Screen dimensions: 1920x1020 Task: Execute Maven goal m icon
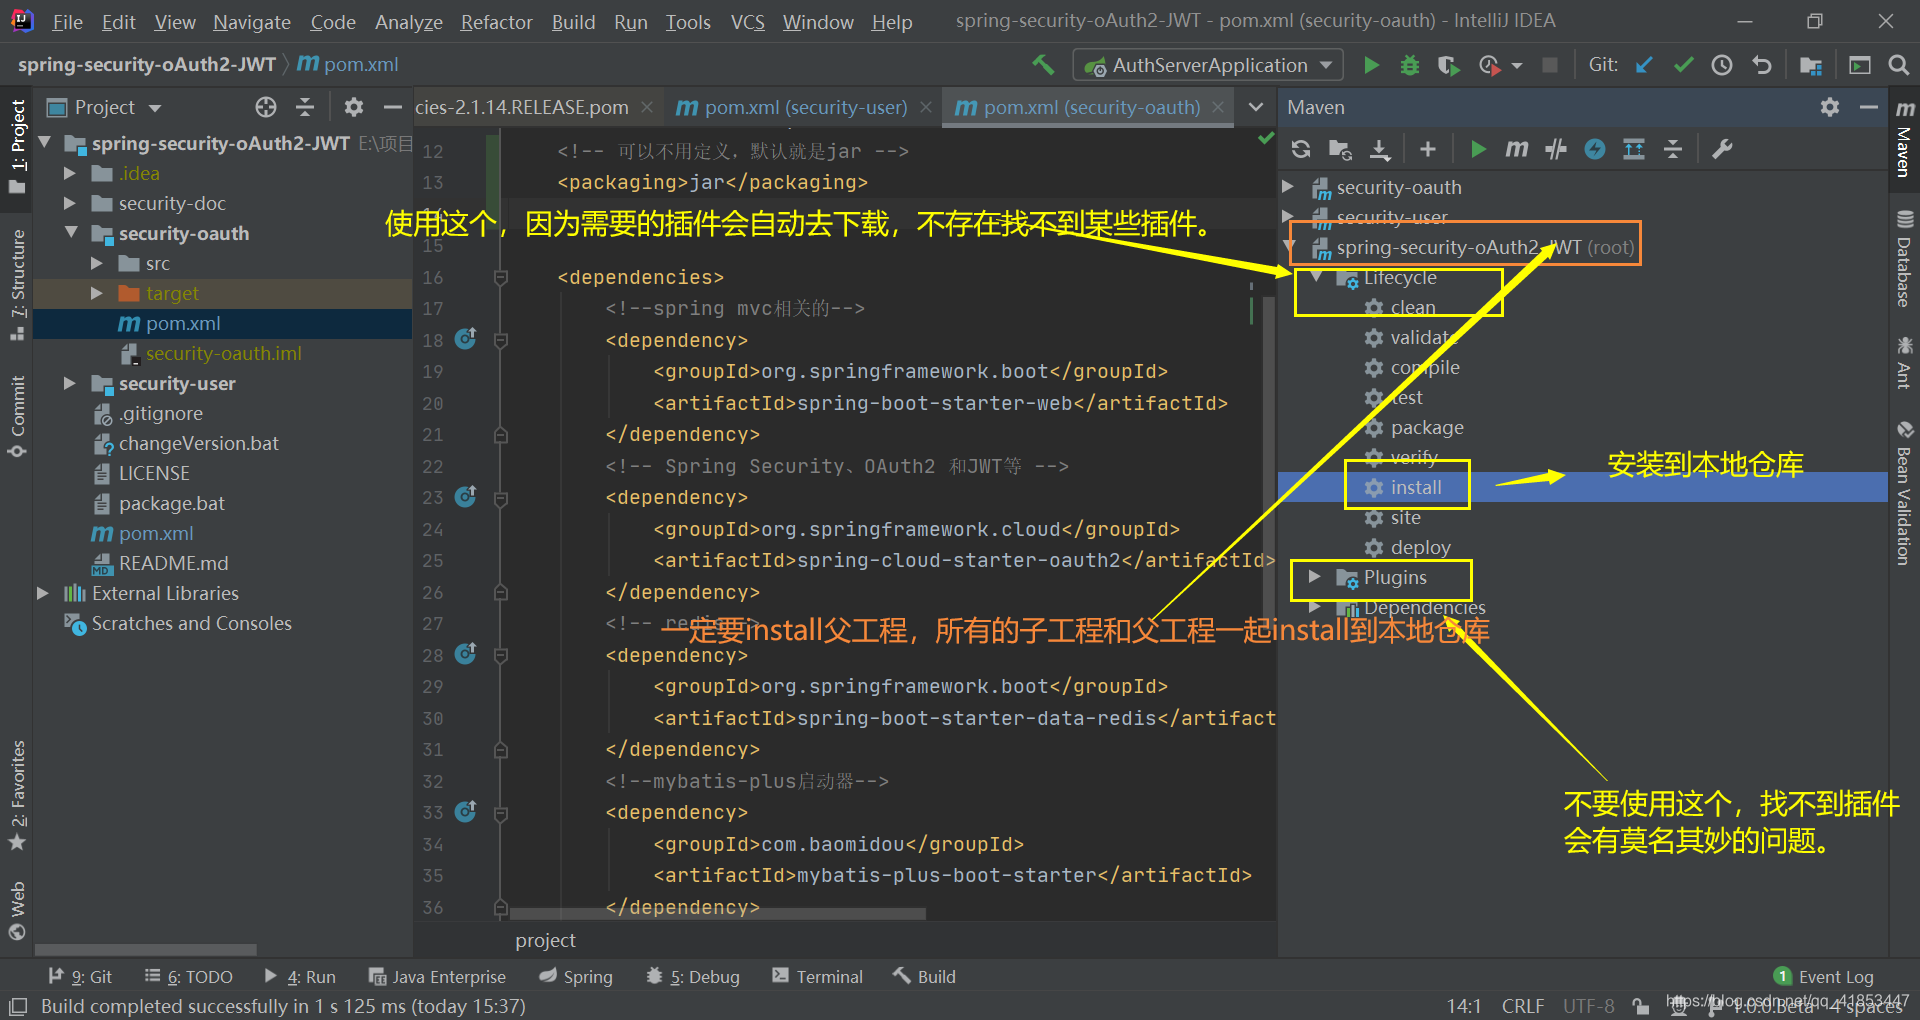click(1517, 149)
